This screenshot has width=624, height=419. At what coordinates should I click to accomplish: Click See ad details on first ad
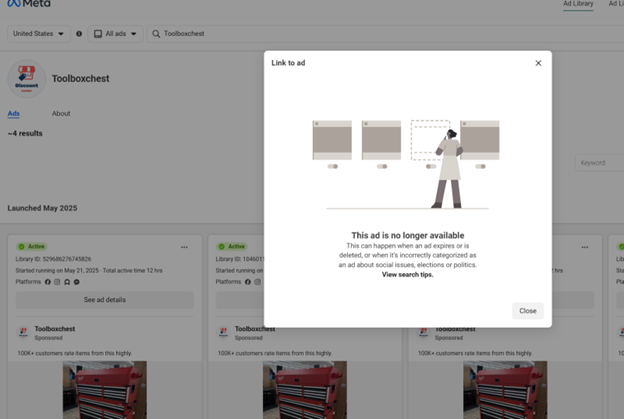tap(105, 300)
